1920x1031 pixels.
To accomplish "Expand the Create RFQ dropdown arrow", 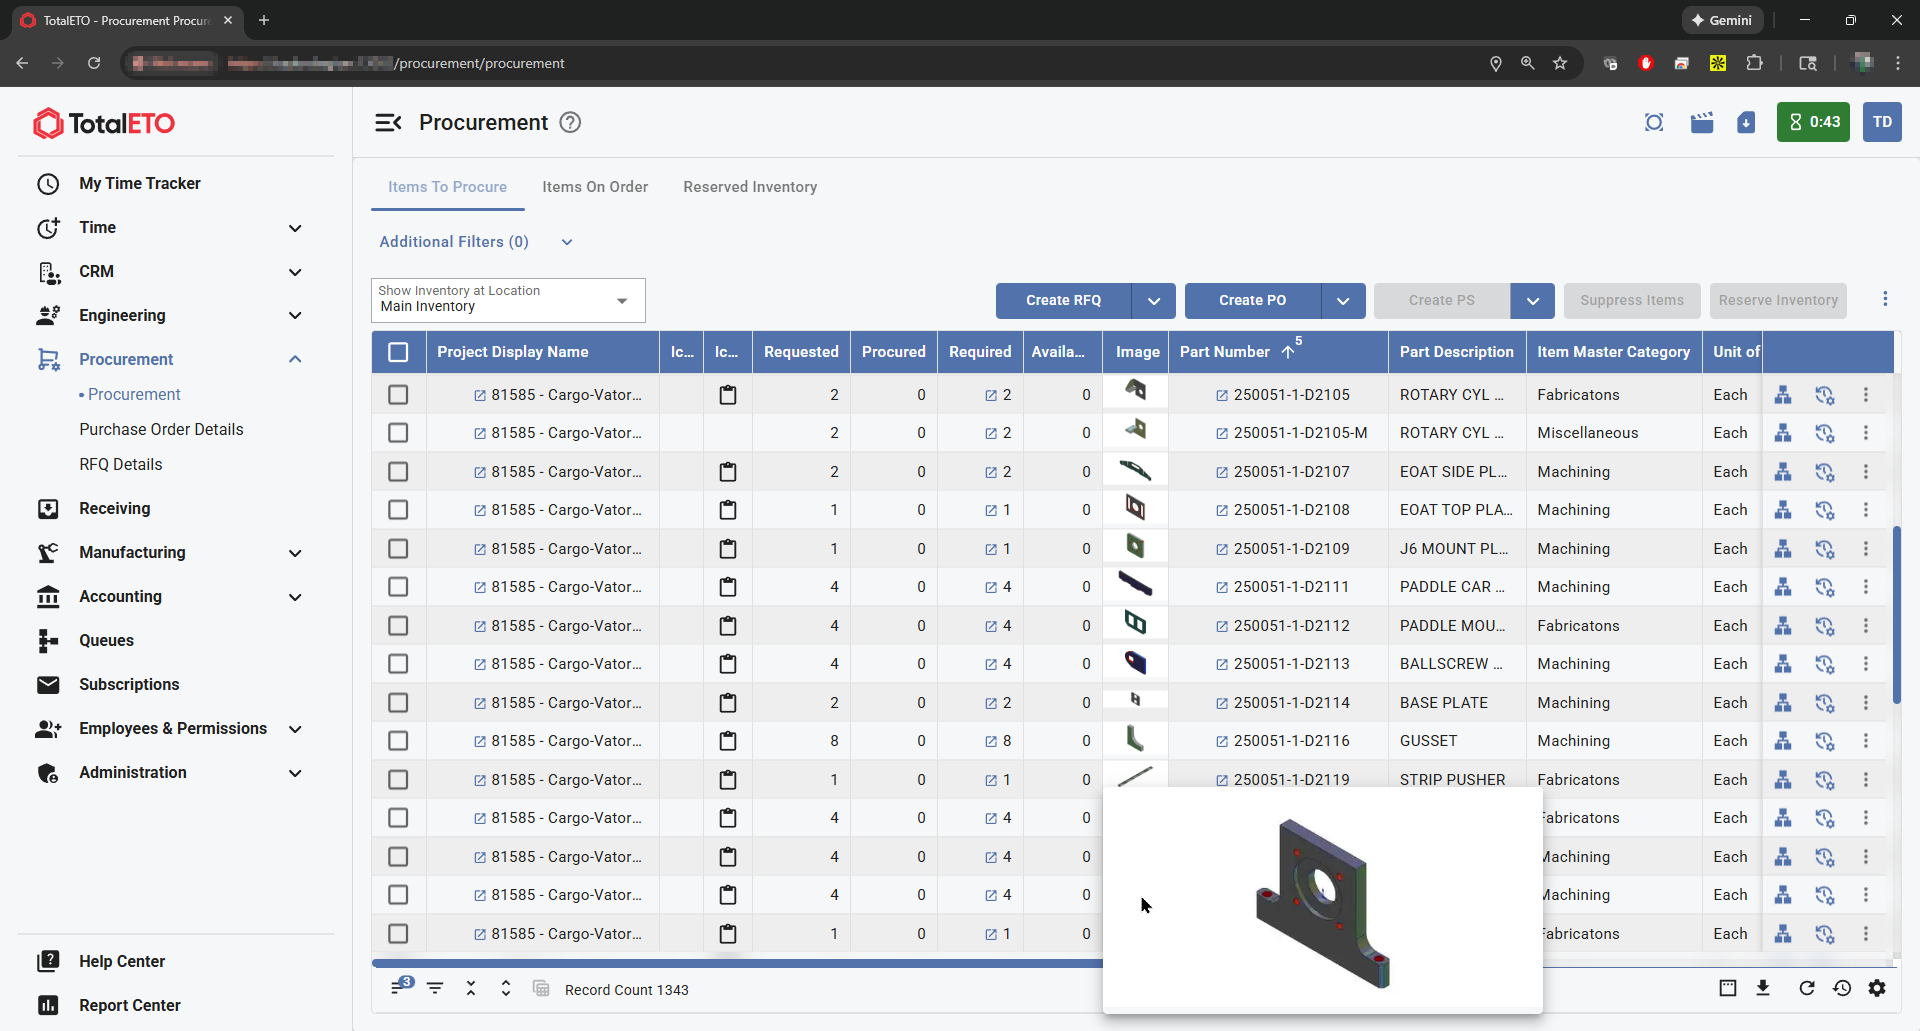I will (1154, 300).
